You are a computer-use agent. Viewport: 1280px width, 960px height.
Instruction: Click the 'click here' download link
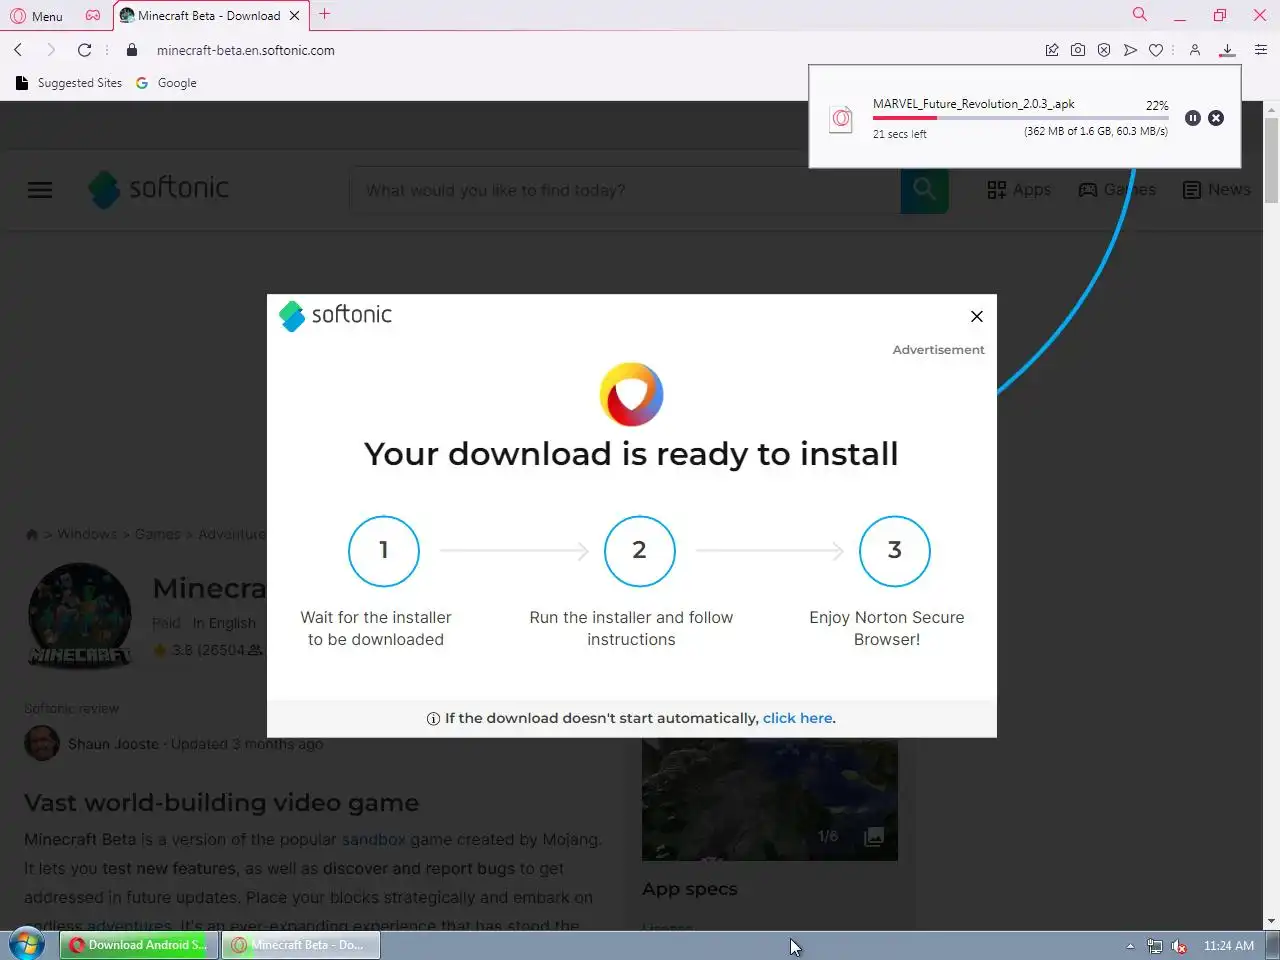coord(797,718)
